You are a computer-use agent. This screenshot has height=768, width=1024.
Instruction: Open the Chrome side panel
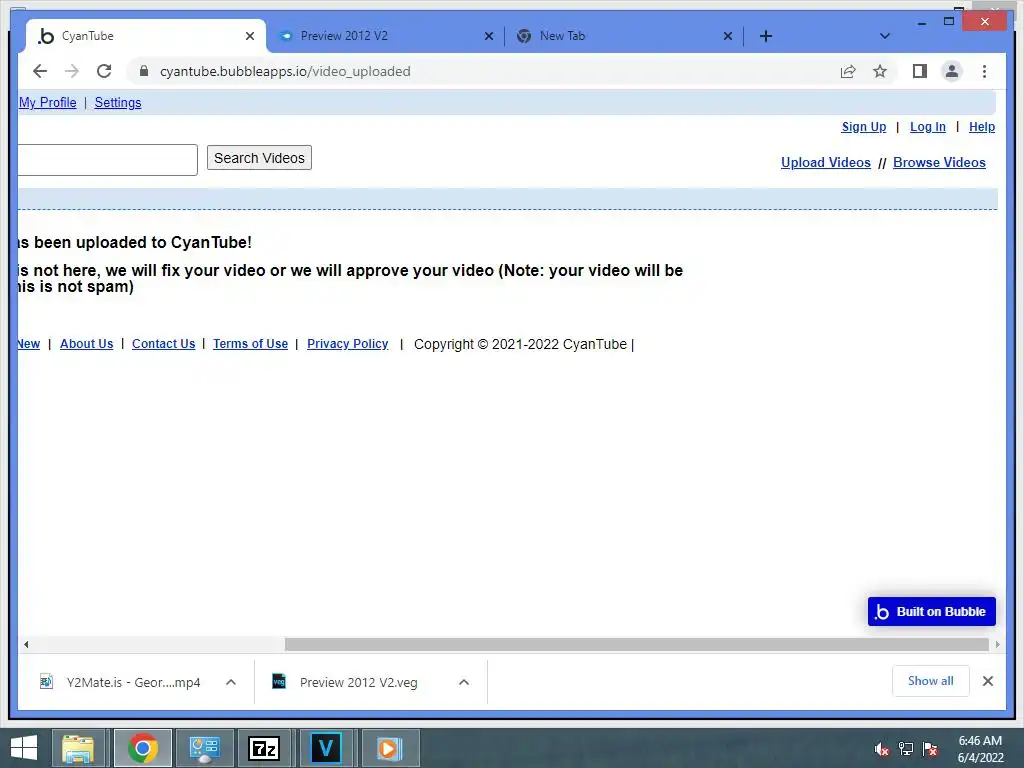tap(920, 71)
